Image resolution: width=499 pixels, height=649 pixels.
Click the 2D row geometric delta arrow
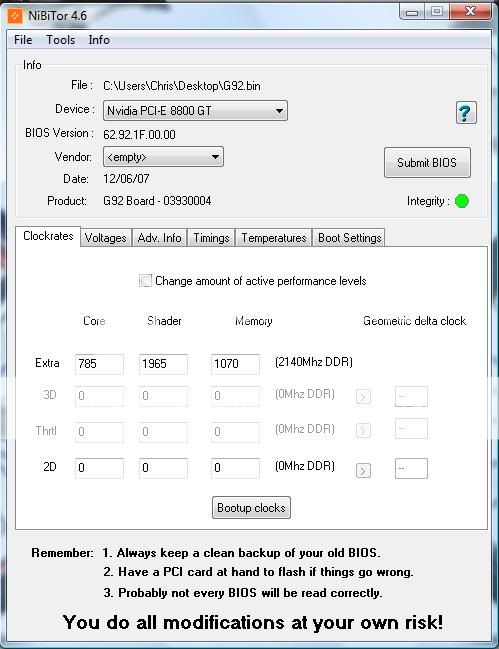click(x=363, y=470)
